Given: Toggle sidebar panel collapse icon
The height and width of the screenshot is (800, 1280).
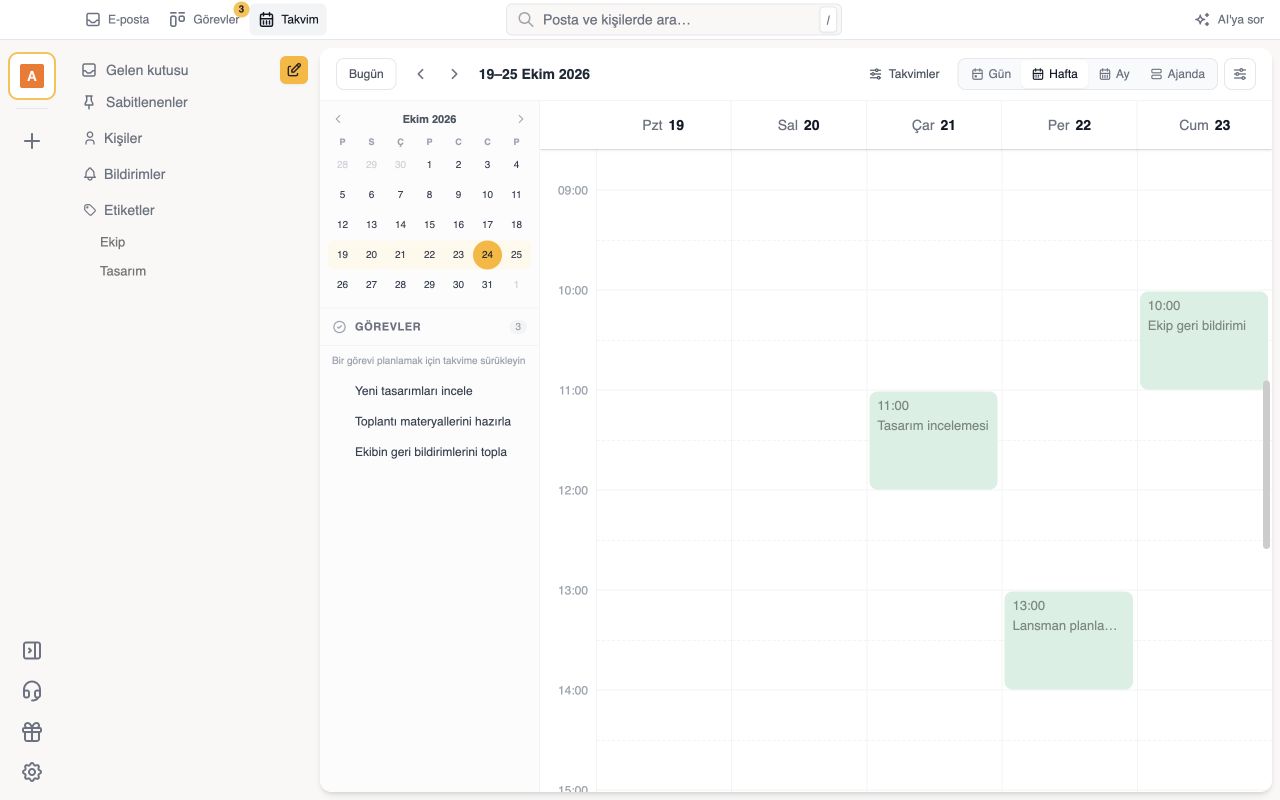Looking at the screenshot, I should 32,651.
